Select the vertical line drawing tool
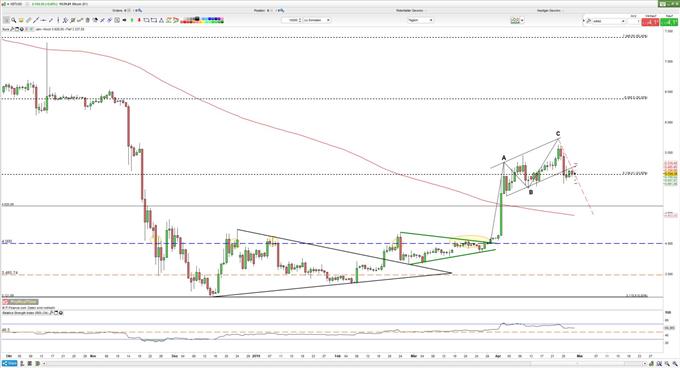 [58, 20]
